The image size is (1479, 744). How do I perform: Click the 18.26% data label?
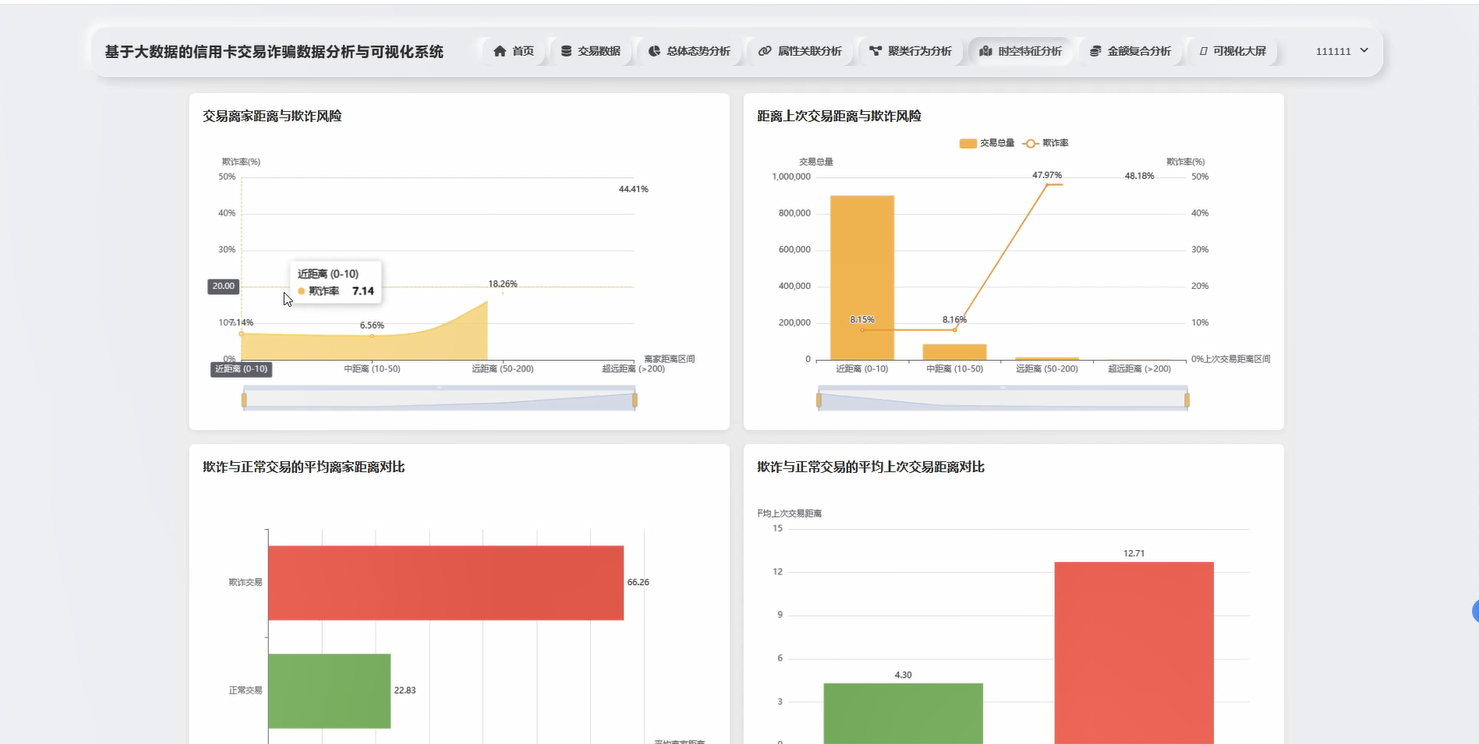(503, 284)
